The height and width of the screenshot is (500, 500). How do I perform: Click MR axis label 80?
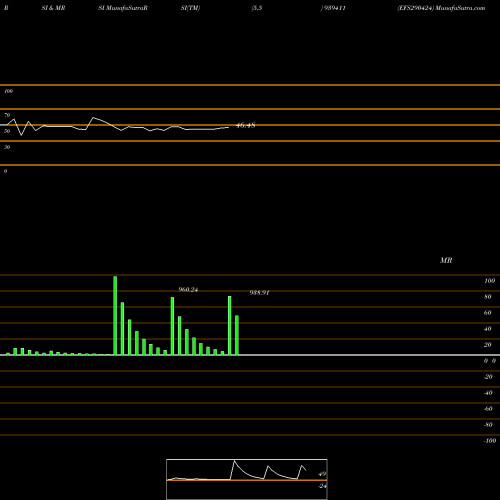click(488, 297)
